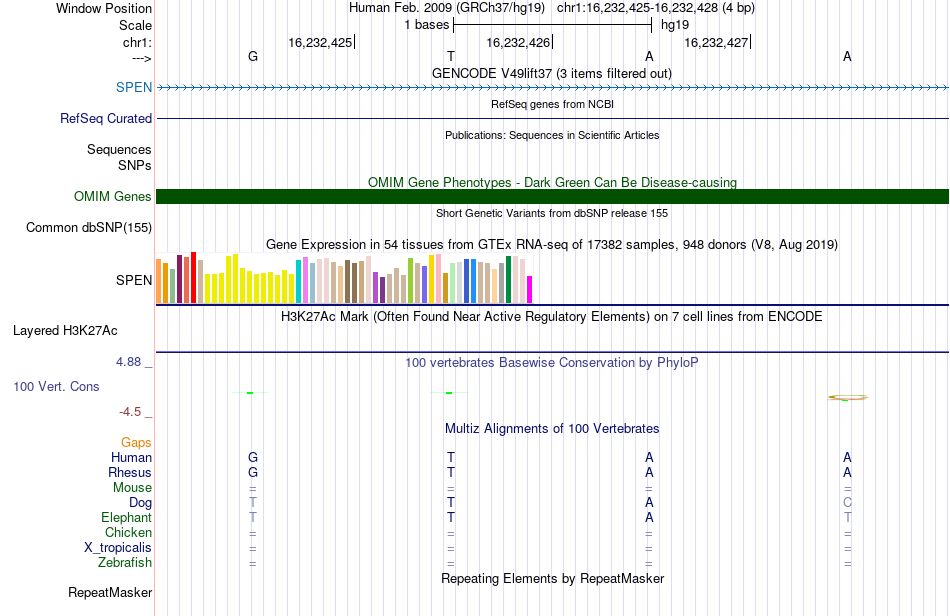Click the GENCODE V49lift37 track title

click(552, 73)
